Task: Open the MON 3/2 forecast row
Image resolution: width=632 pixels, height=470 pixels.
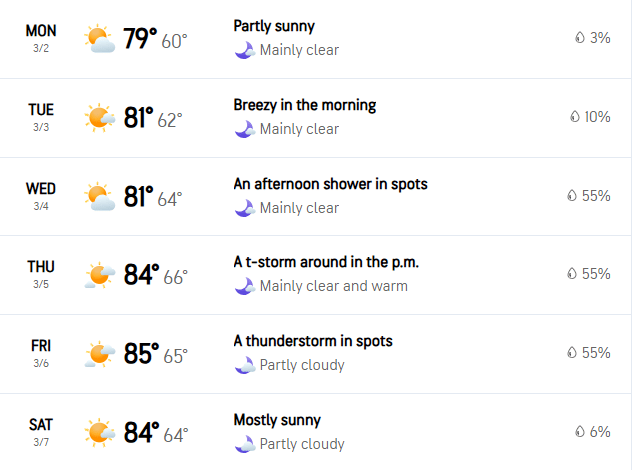Action: (41, 38)
